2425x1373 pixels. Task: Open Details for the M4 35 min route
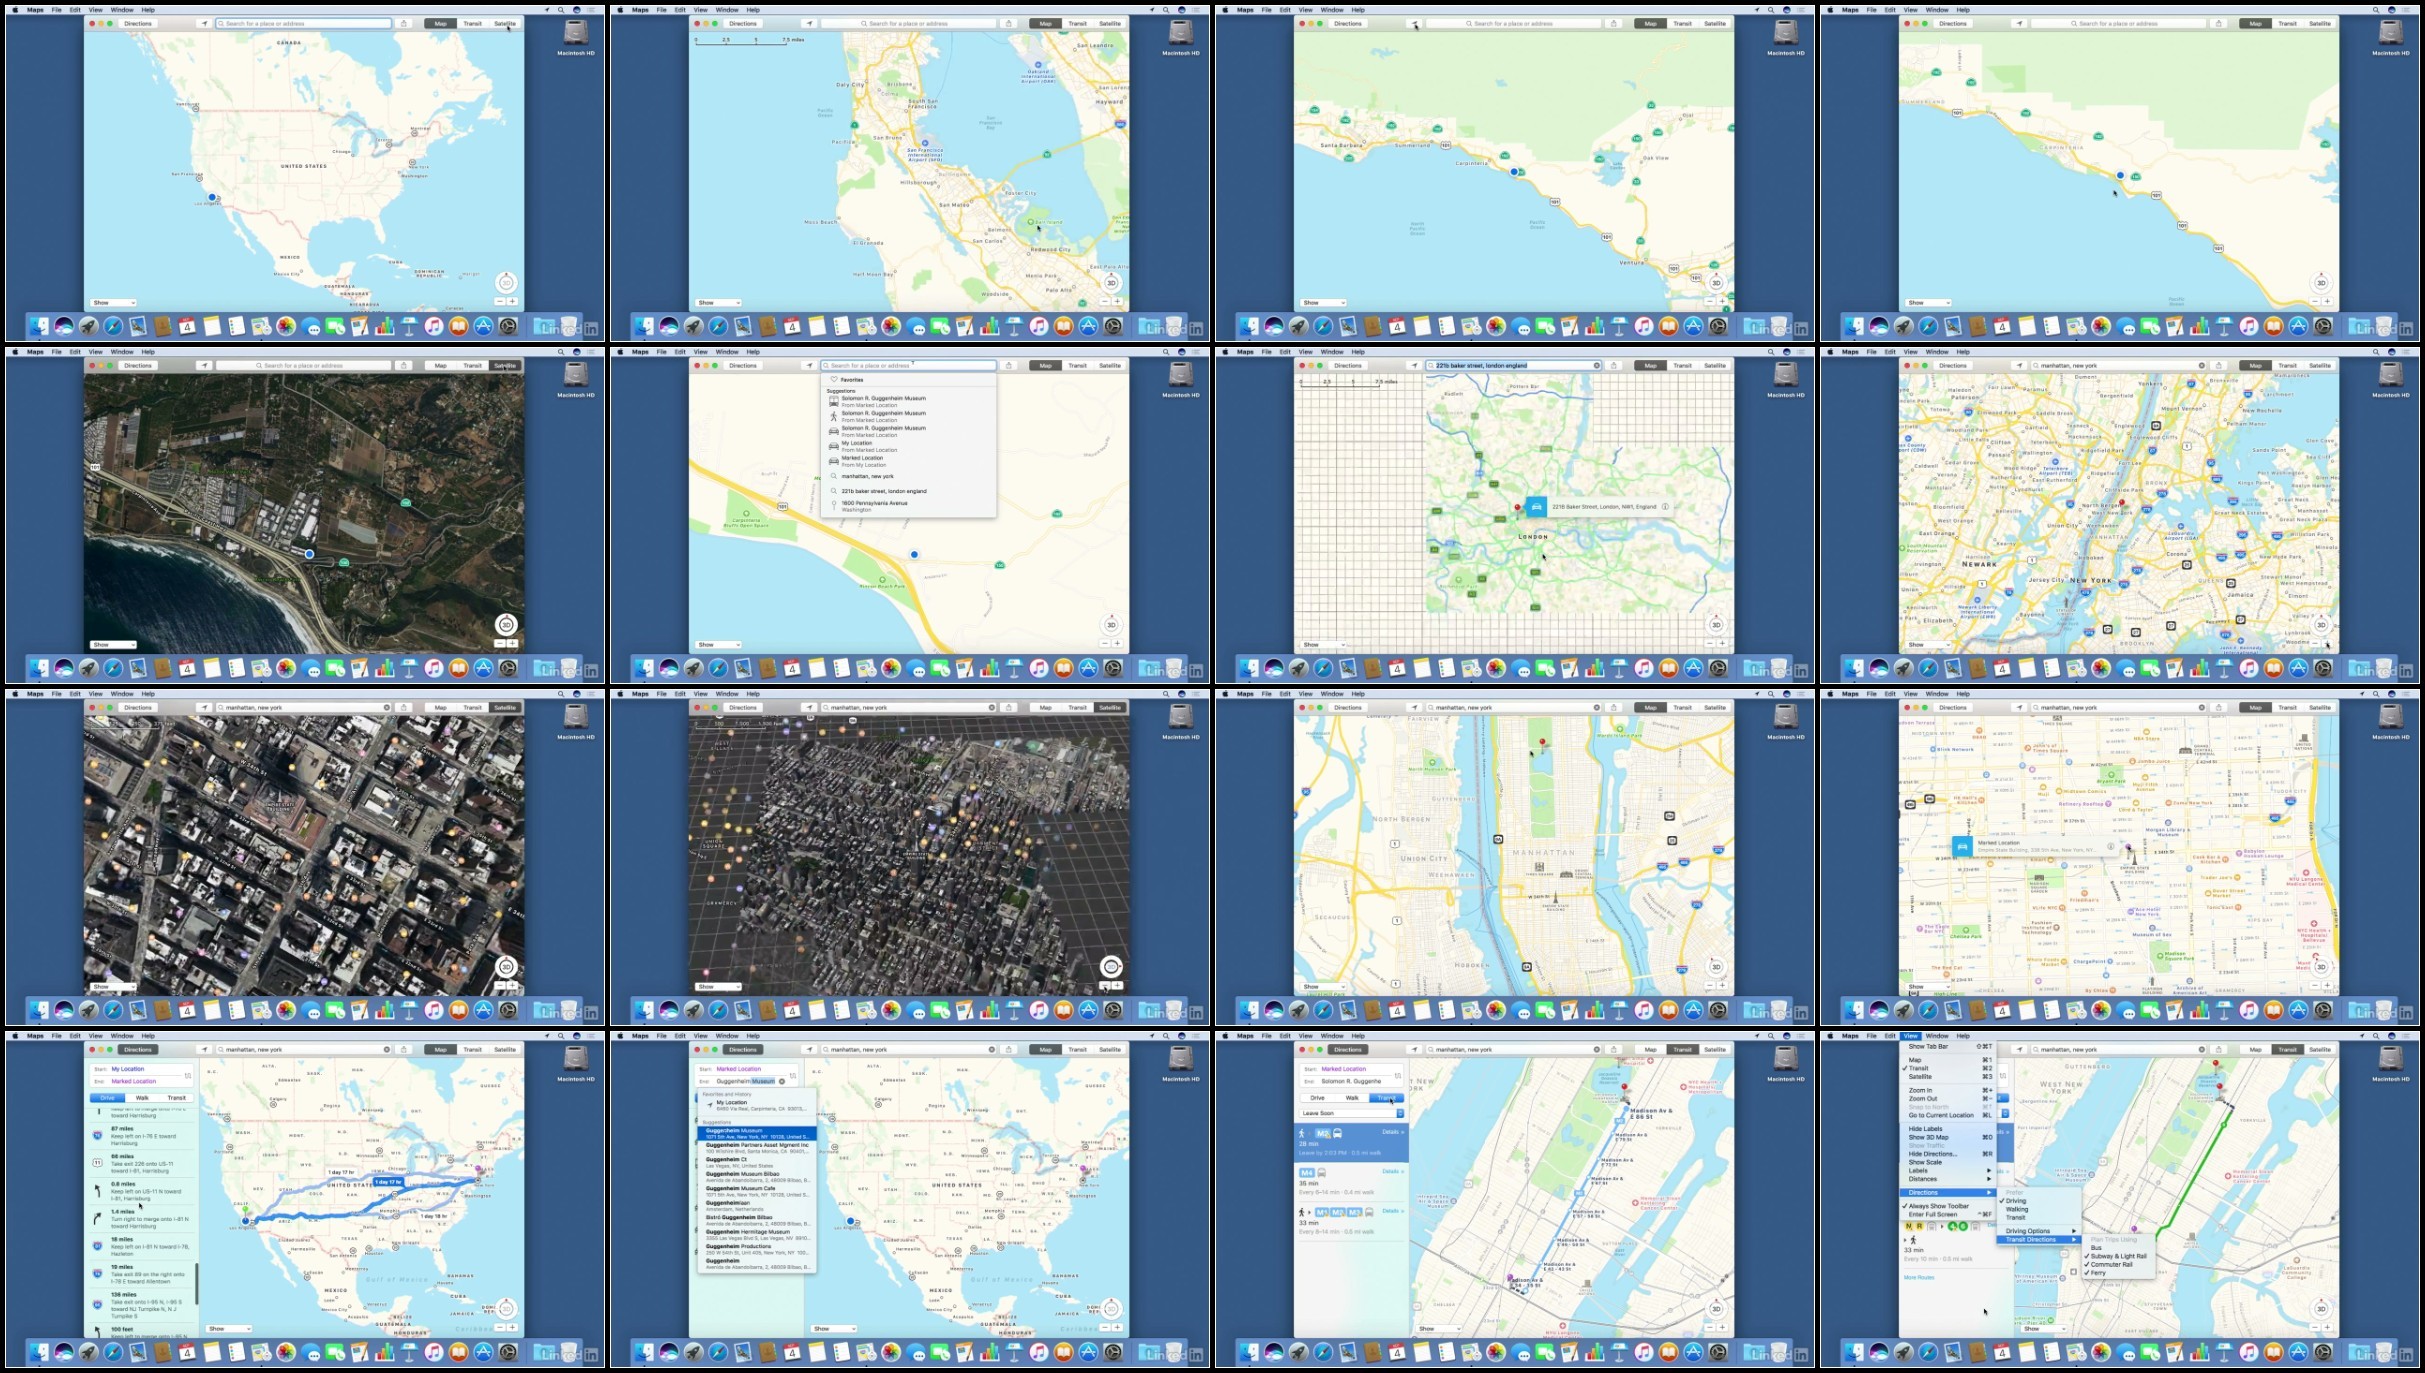1392,1171
